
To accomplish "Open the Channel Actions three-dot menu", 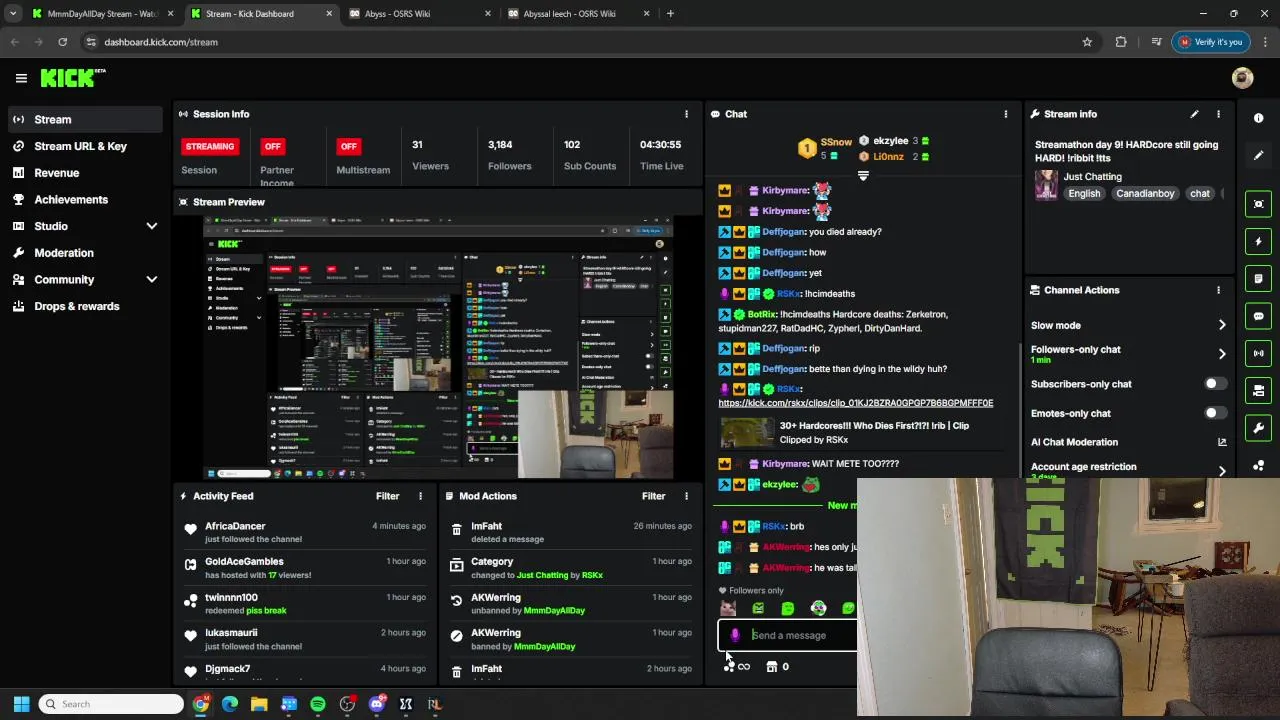I will (1218, 290).
